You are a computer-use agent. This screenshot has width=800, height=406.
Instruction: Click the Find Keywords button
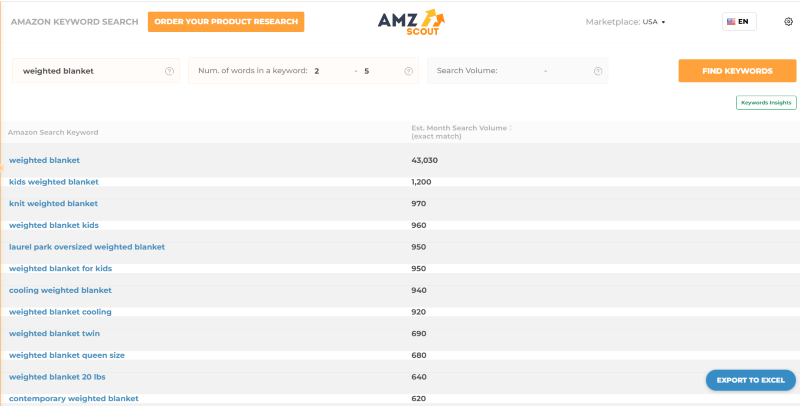(737, 71)
